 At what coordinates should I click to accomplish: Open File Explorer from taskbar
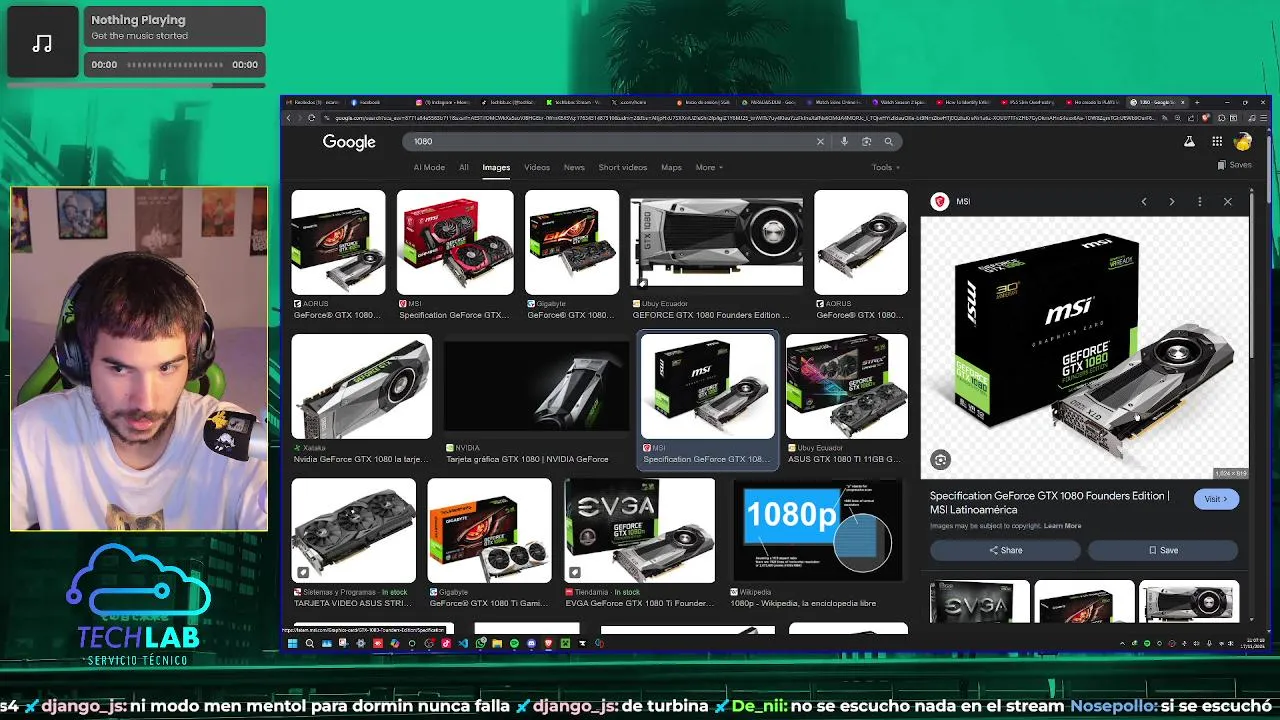(x=497, y=644)
